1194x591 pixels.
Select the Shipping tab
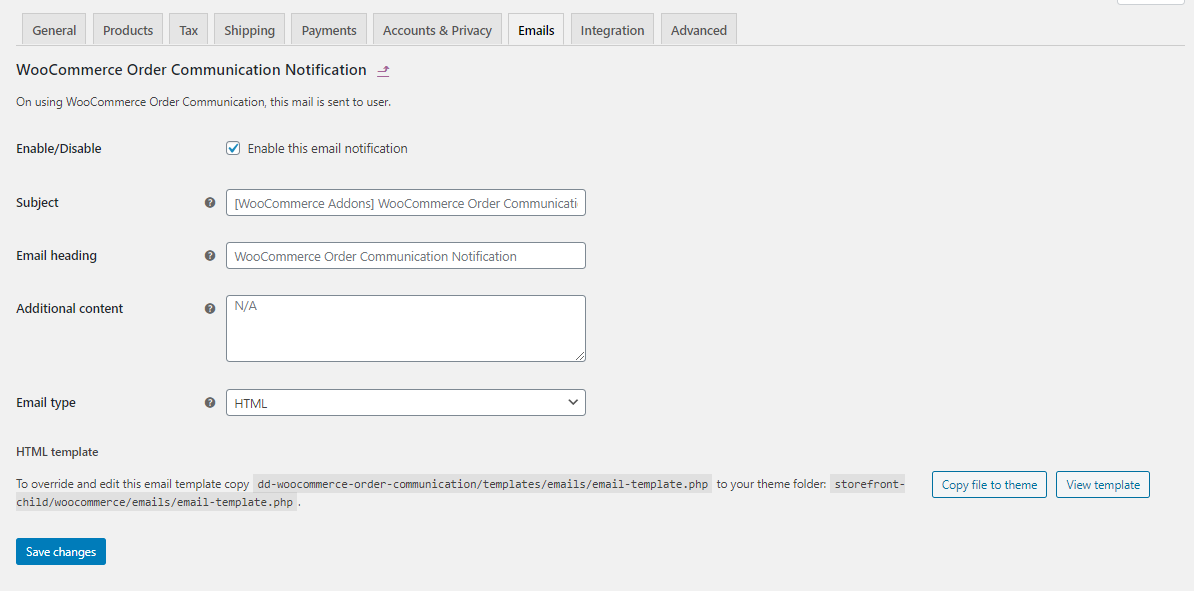249,30
